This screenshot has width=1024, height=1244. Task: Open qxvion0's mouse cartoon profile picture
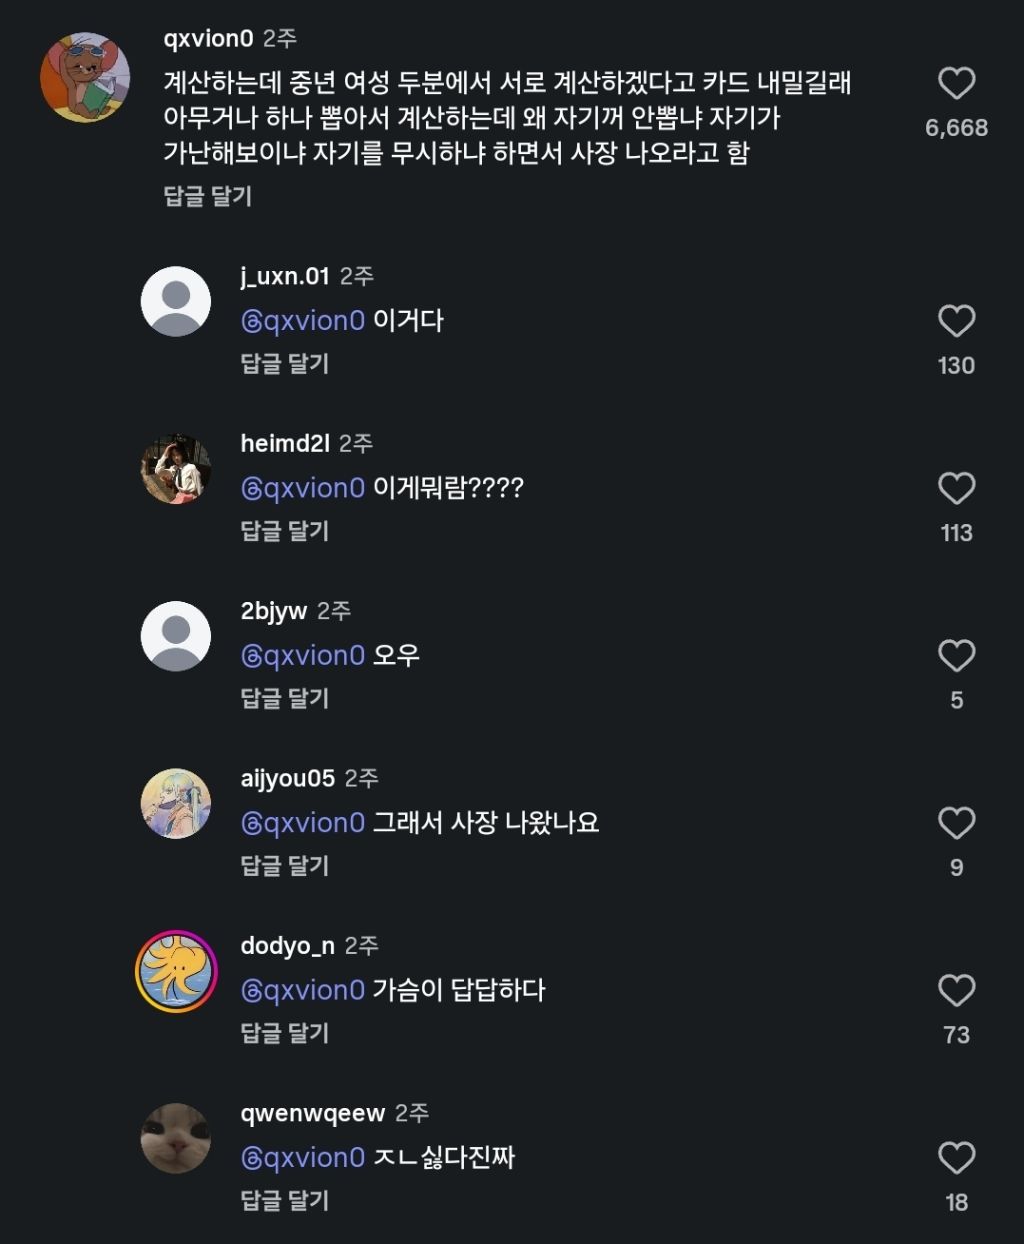[85, 77]
